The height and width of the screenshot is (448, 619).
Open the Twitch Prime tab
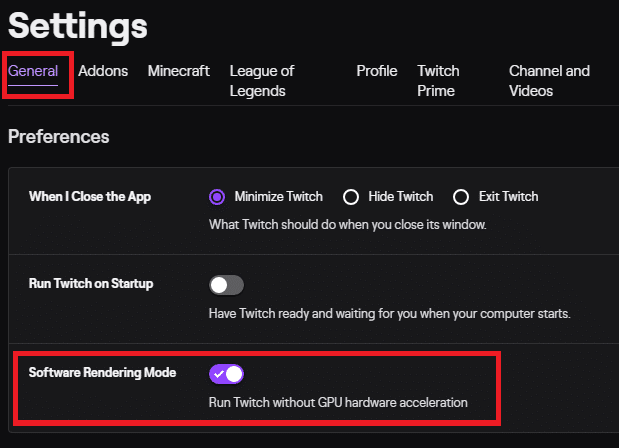[438, 81]
